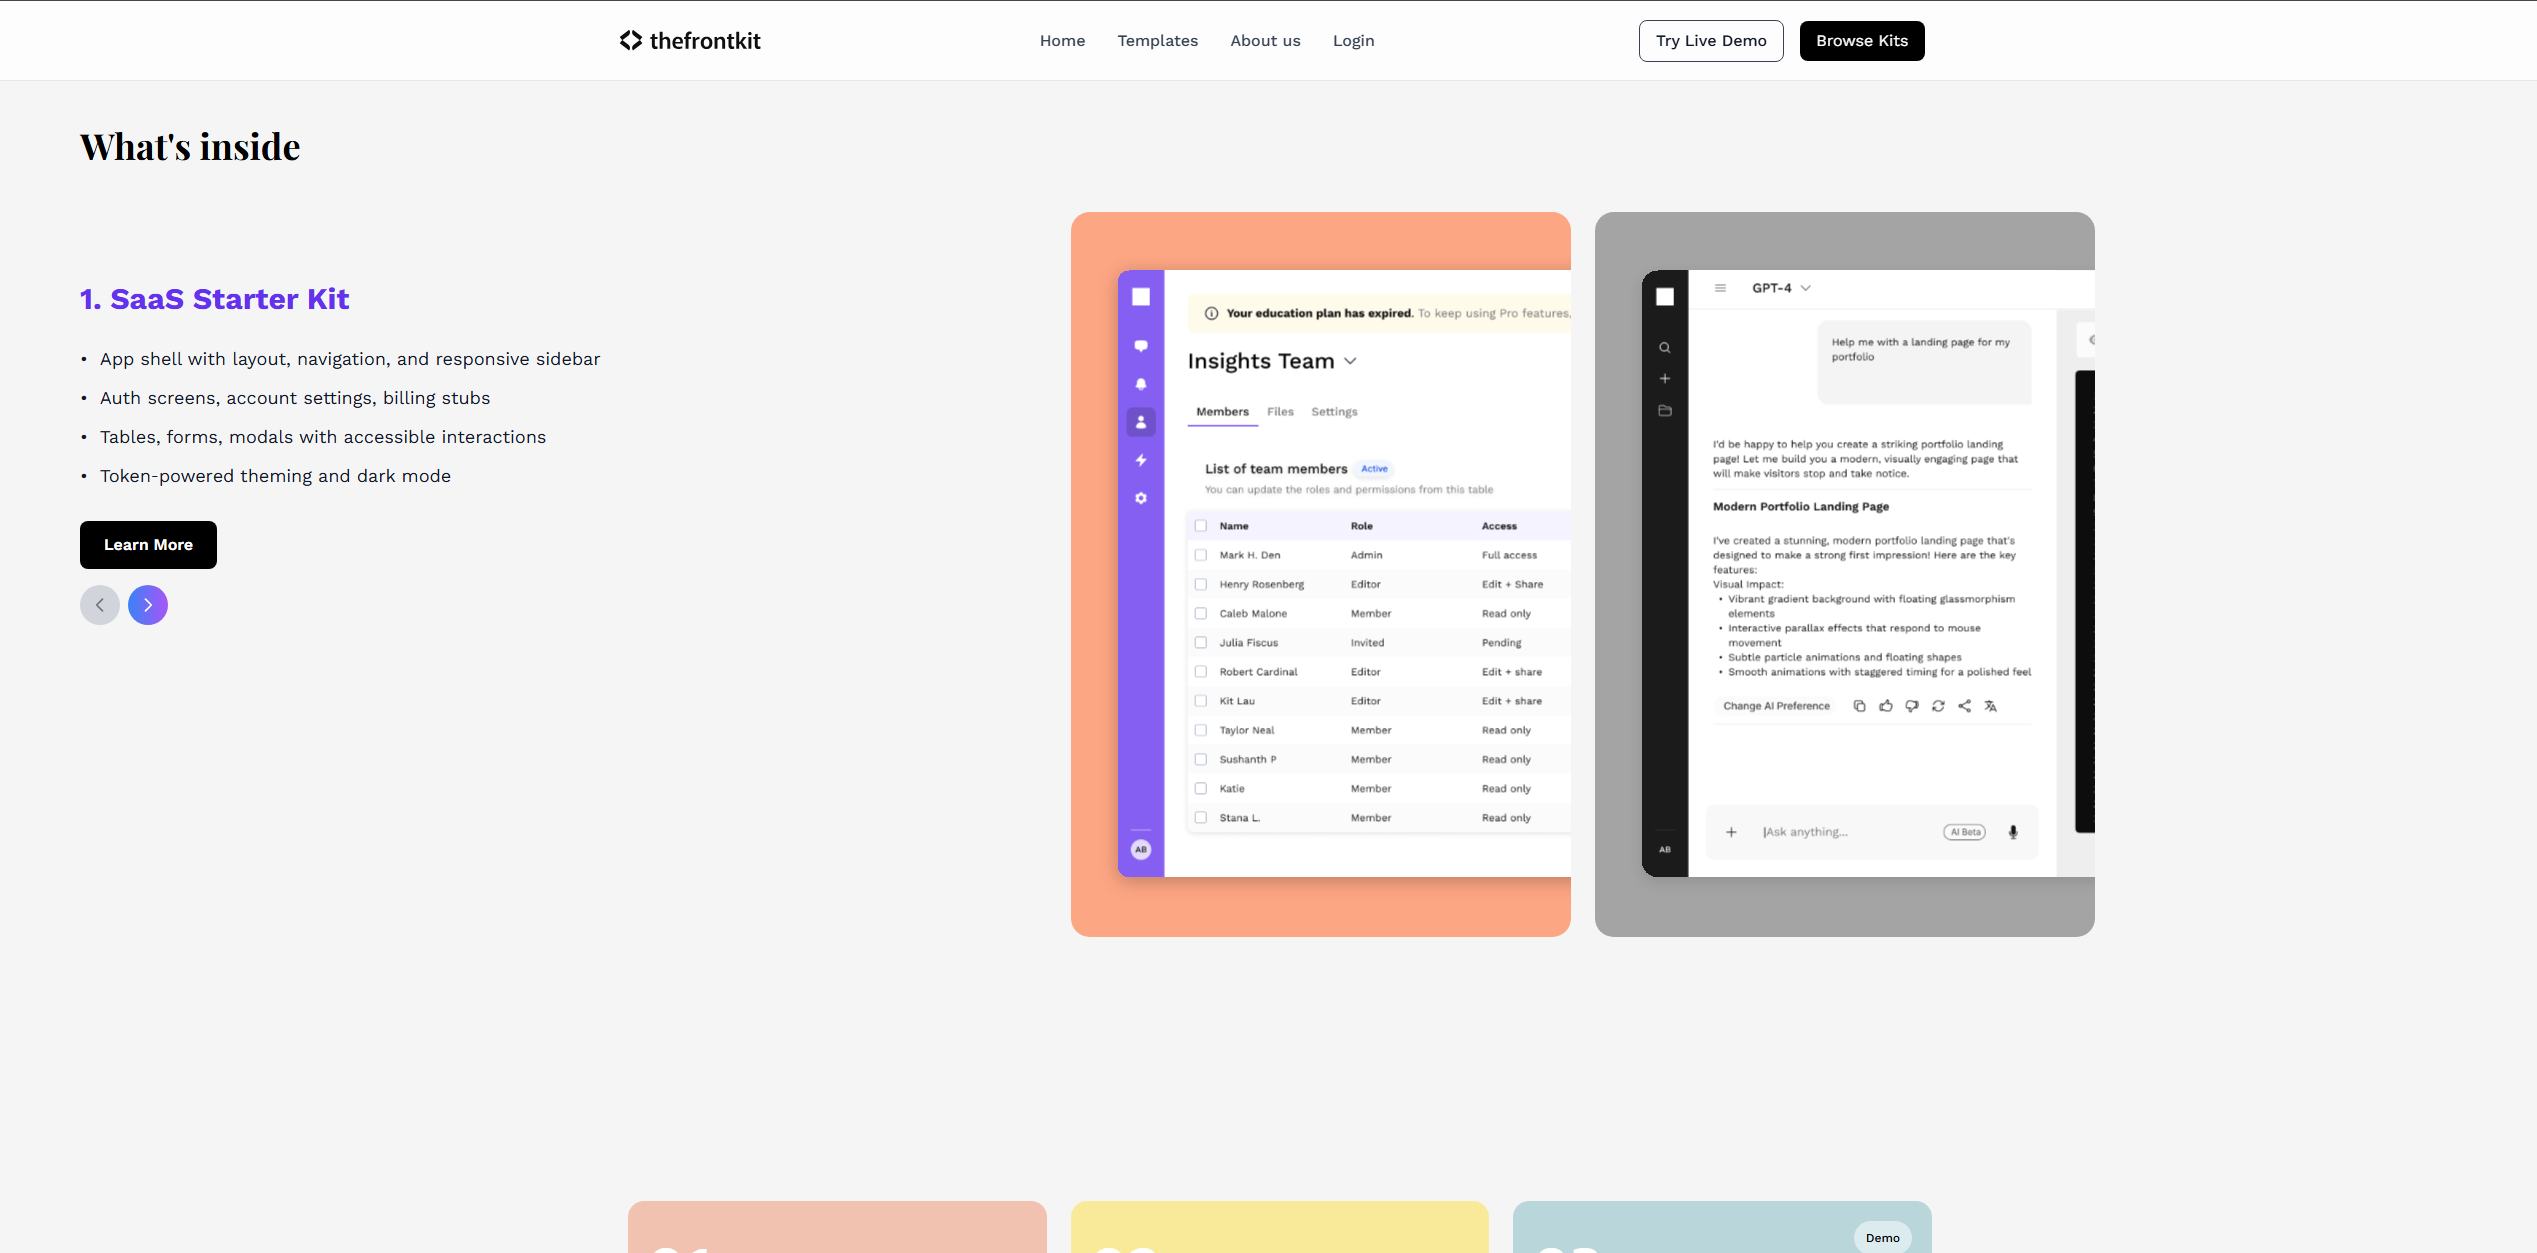This screenshot has width=2537, height=1253.
Task: Open the folder icon in the dark sidebar
Action: (x=1665, y=410)
